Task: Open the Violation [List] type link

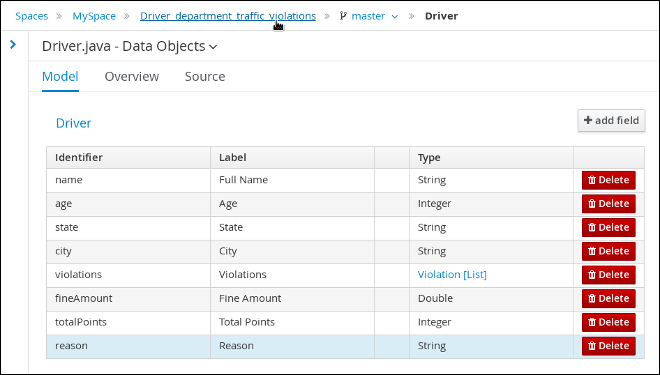Action: tap(452, 274)
